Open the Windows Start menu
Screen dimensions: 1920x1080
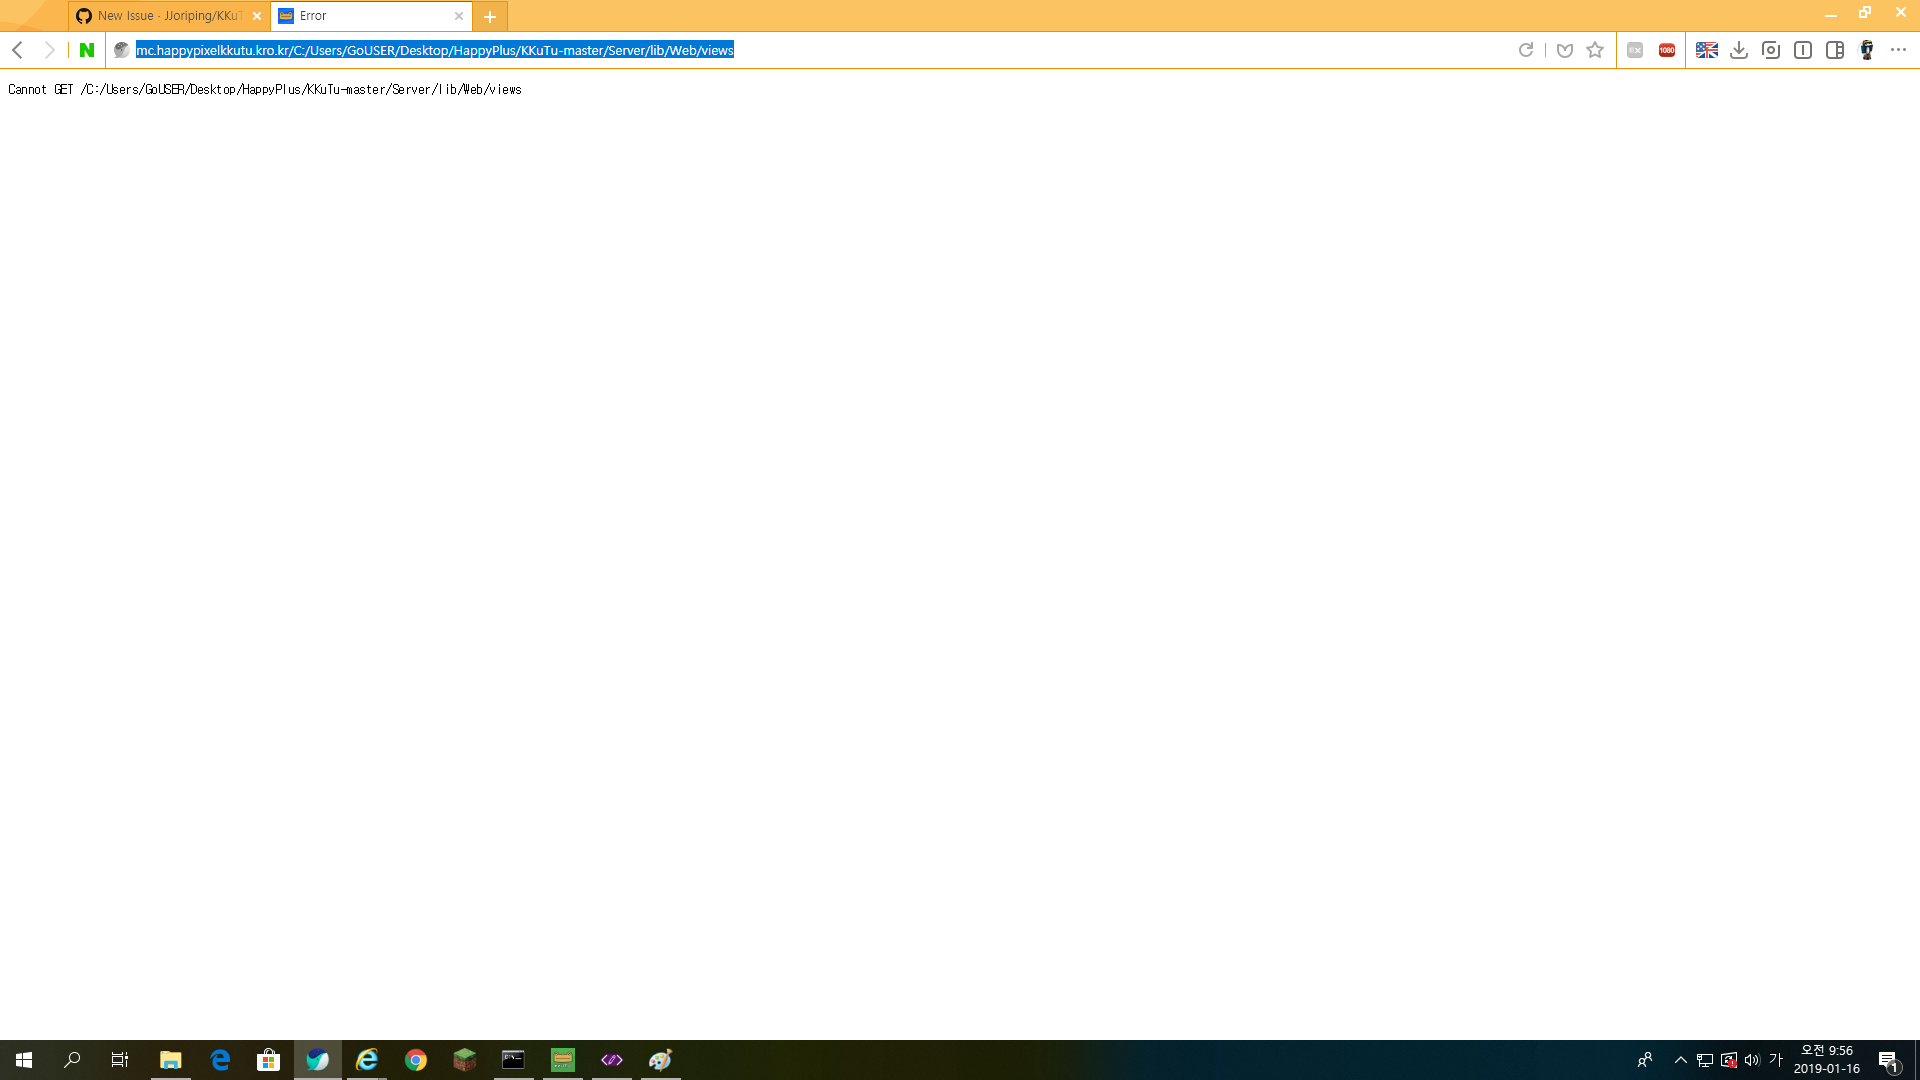(24, 1060)
